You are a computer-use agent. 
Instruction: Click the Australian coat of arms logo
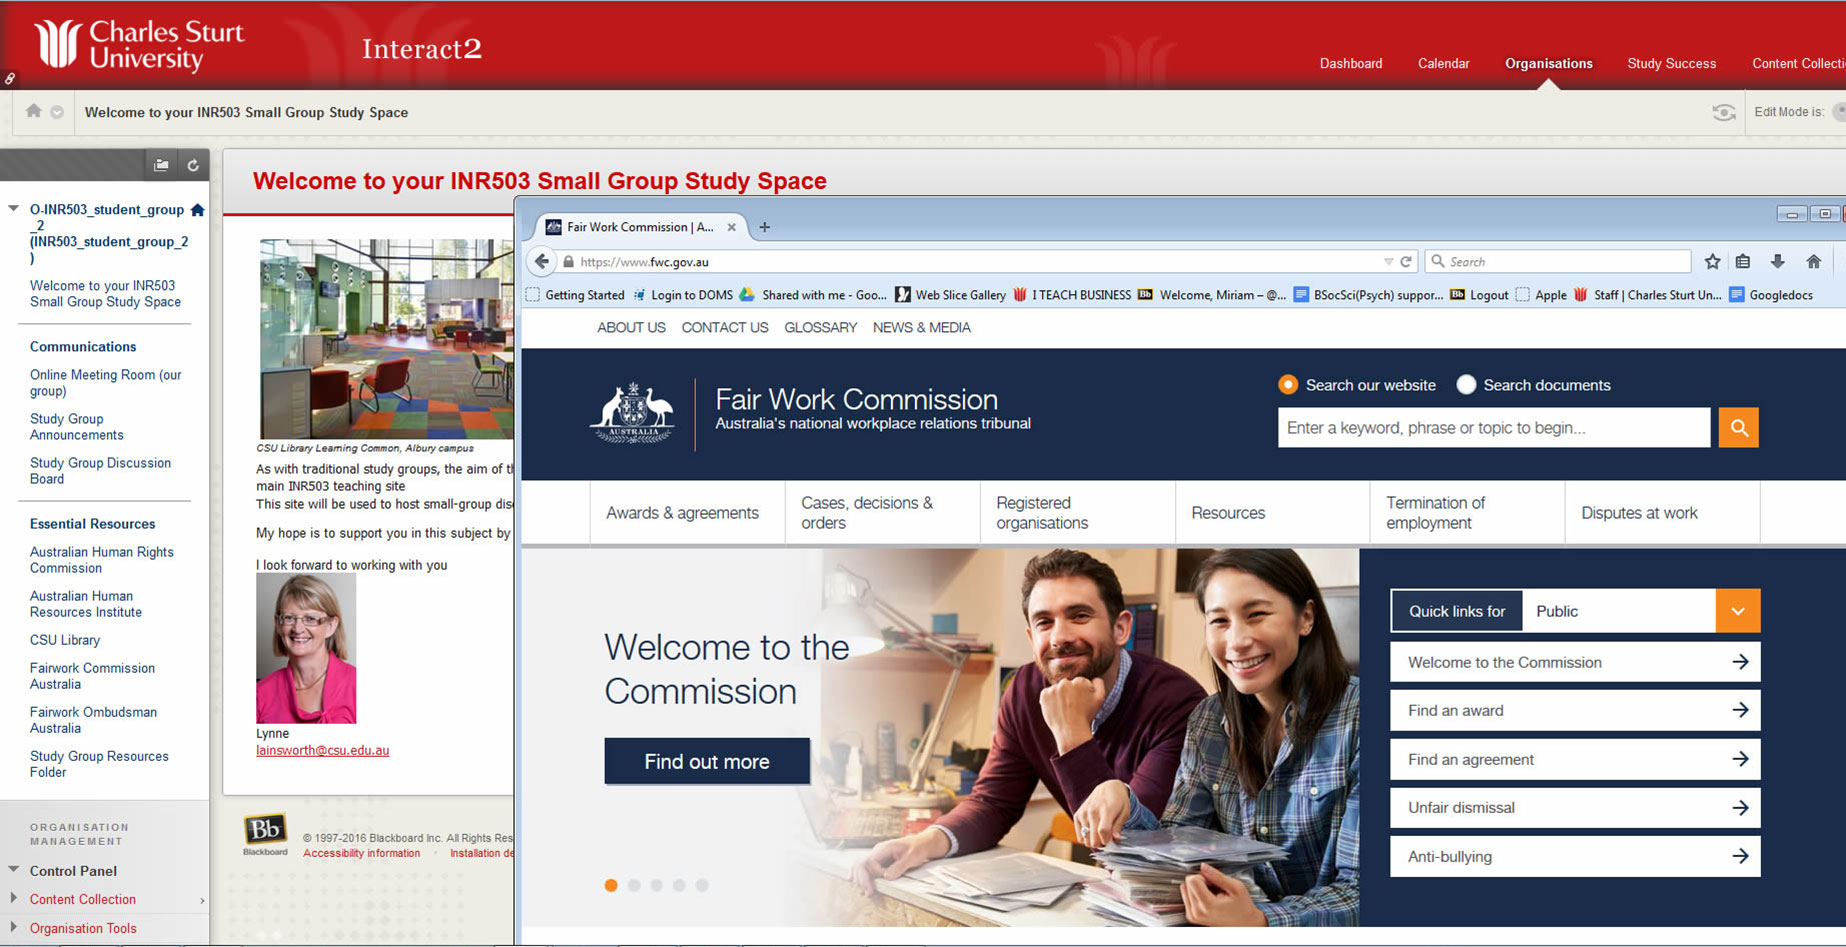[633, 413]
